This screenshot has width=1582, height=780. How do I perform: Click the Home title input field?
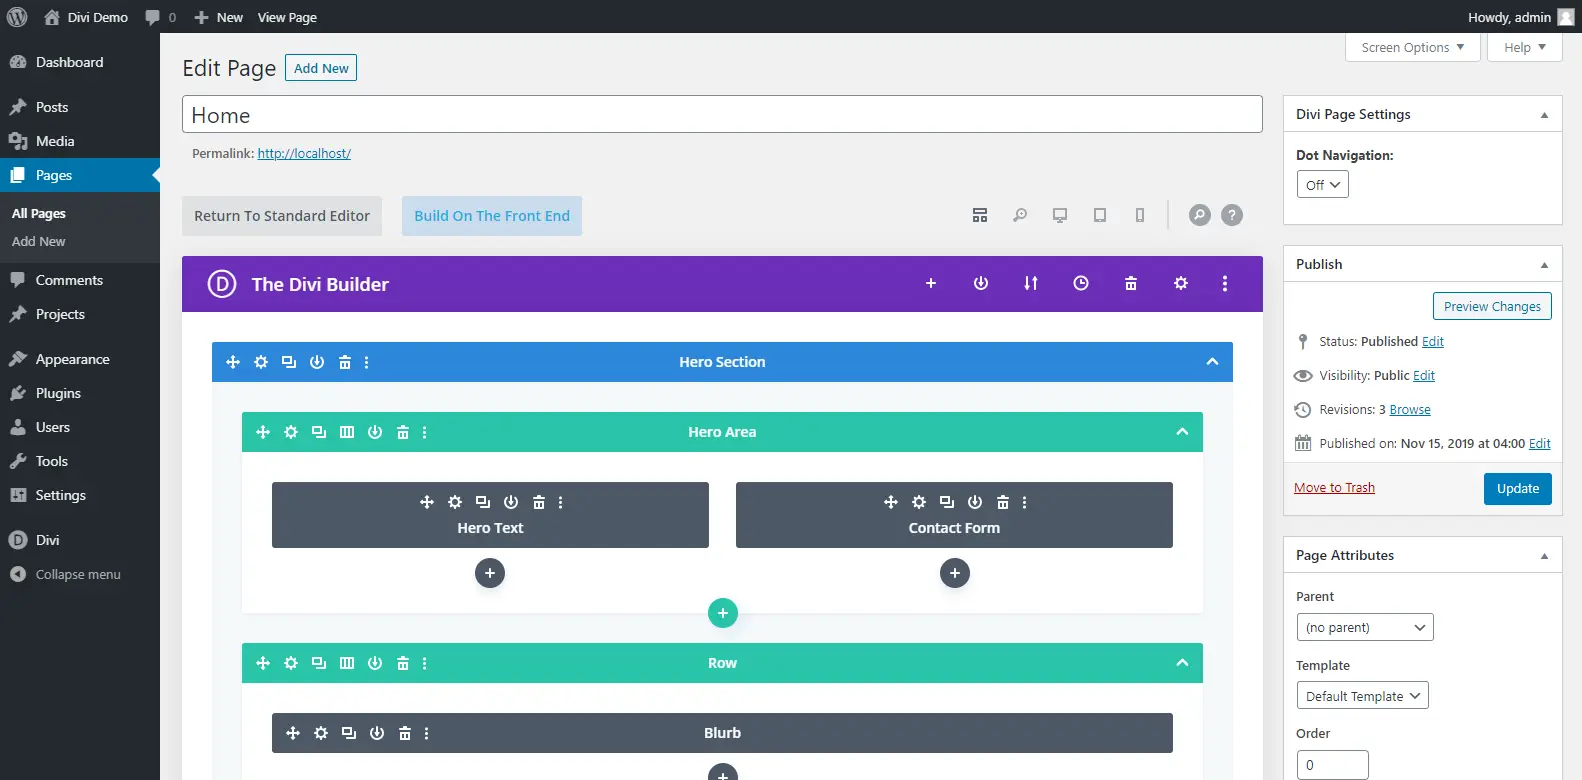click(722, 114)
